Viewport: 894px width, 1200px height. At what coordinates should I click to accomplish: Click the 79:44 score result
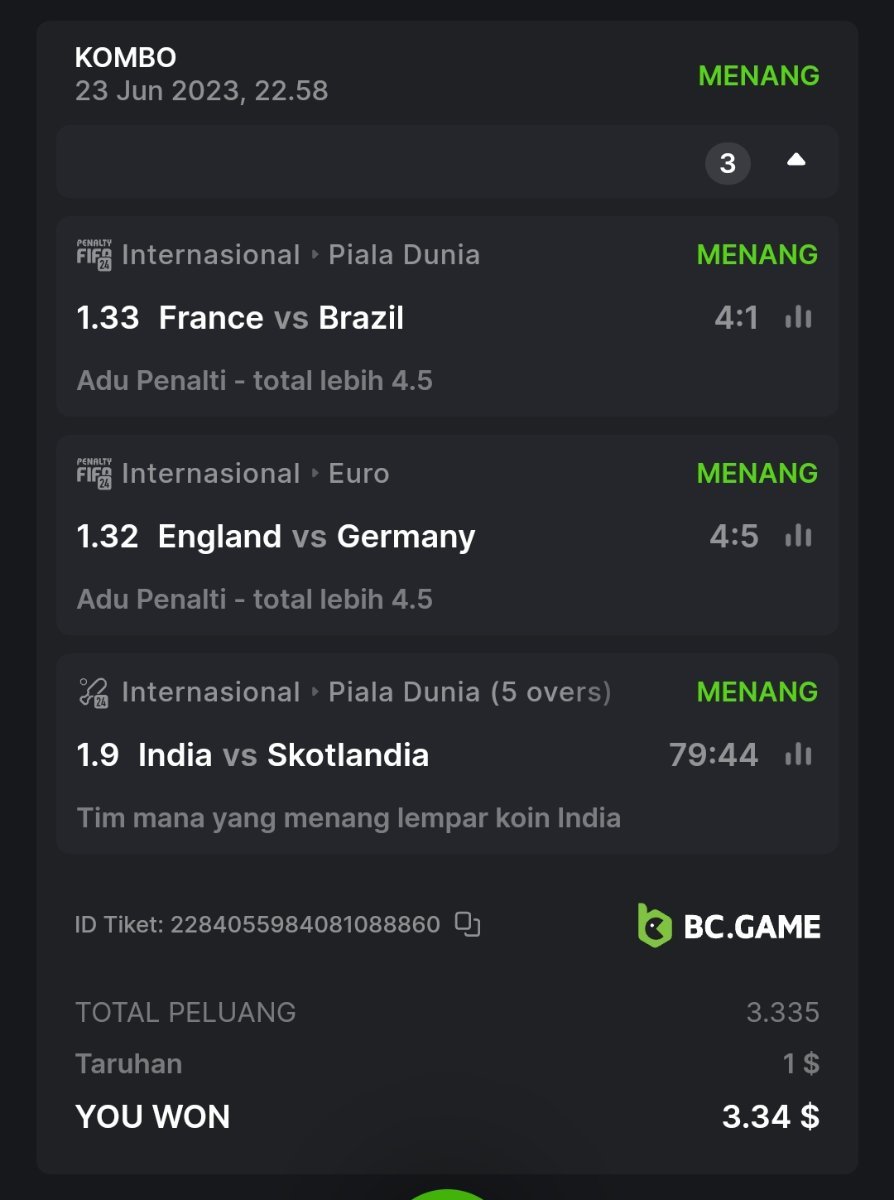pos(713,755)
